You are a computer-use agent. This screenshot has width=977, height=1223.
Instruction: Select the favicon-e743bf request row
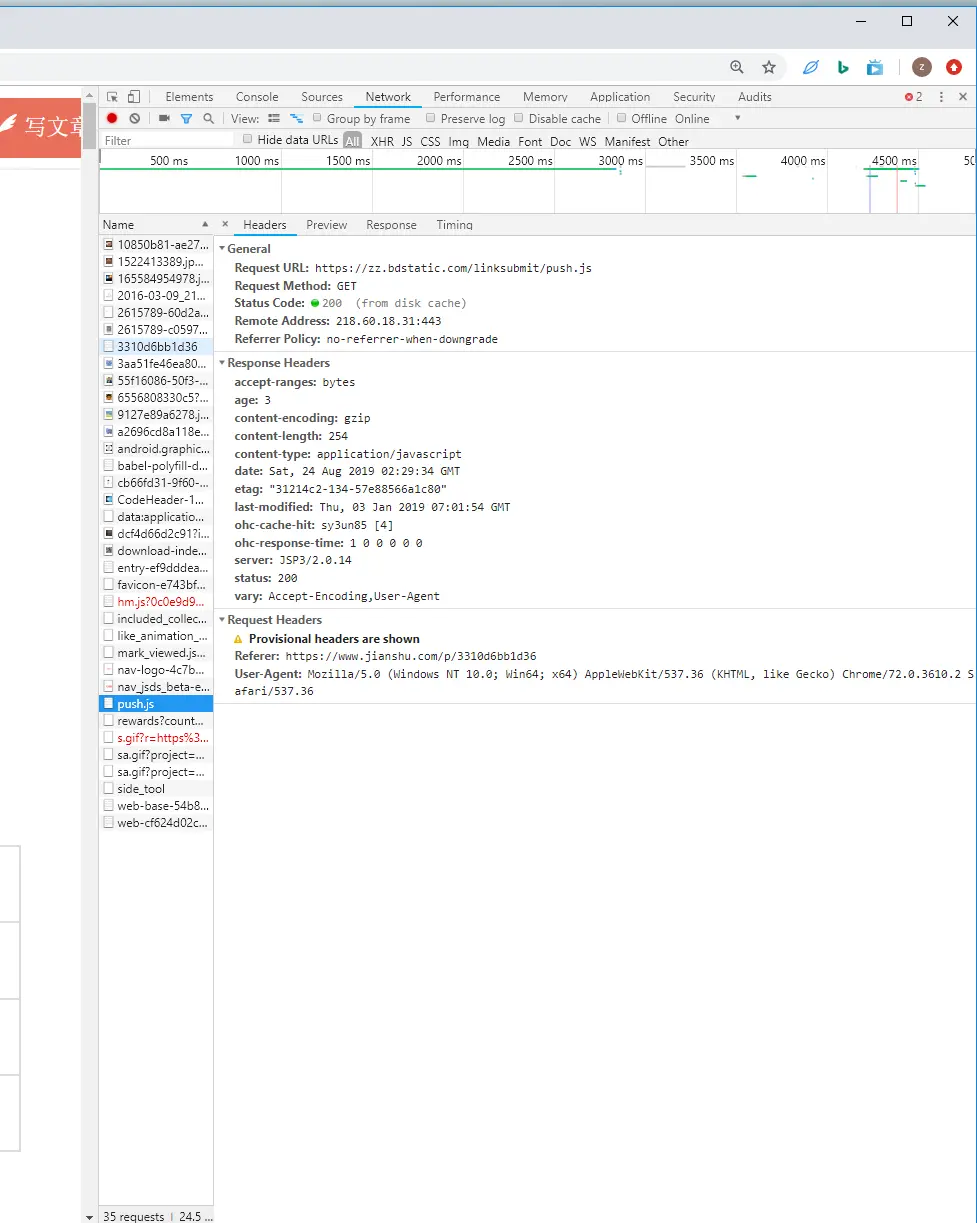(156, 584)
